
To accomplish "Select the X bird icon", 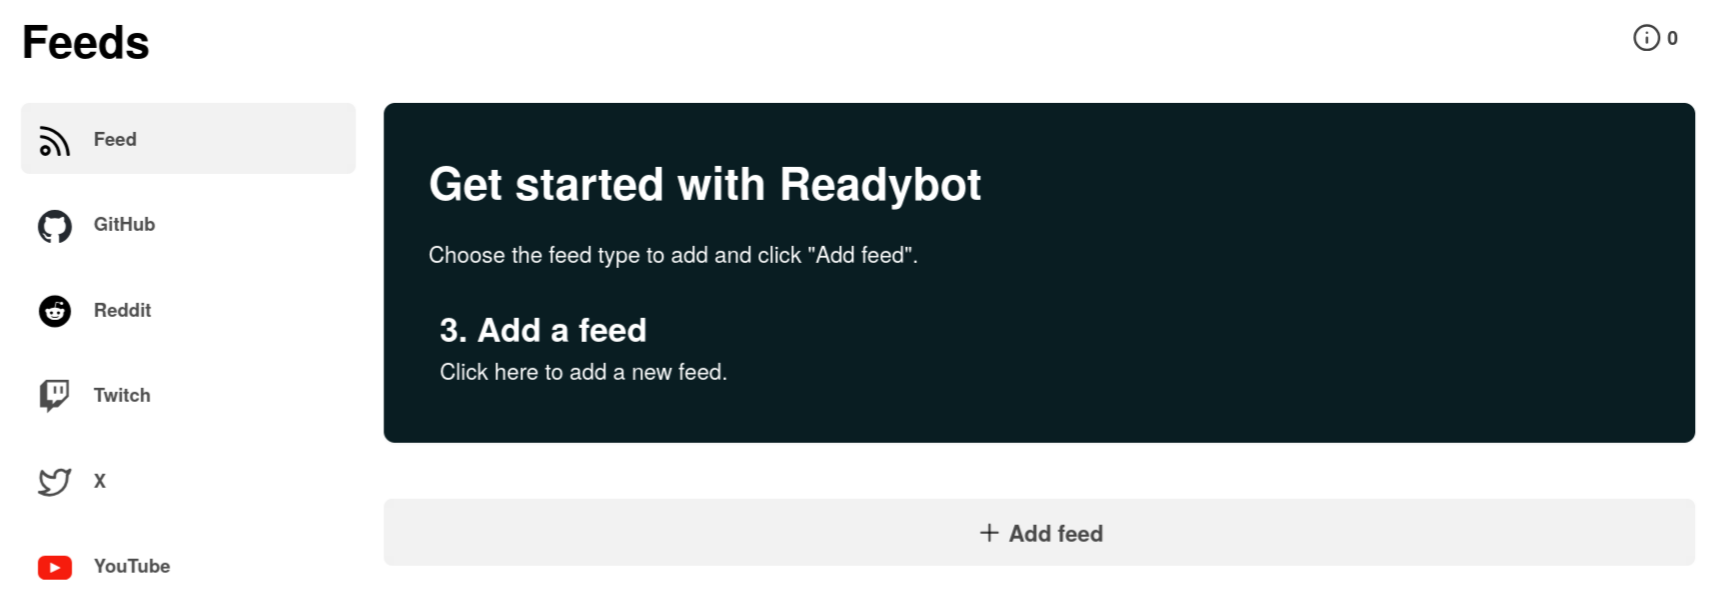I will pos(55,481).
